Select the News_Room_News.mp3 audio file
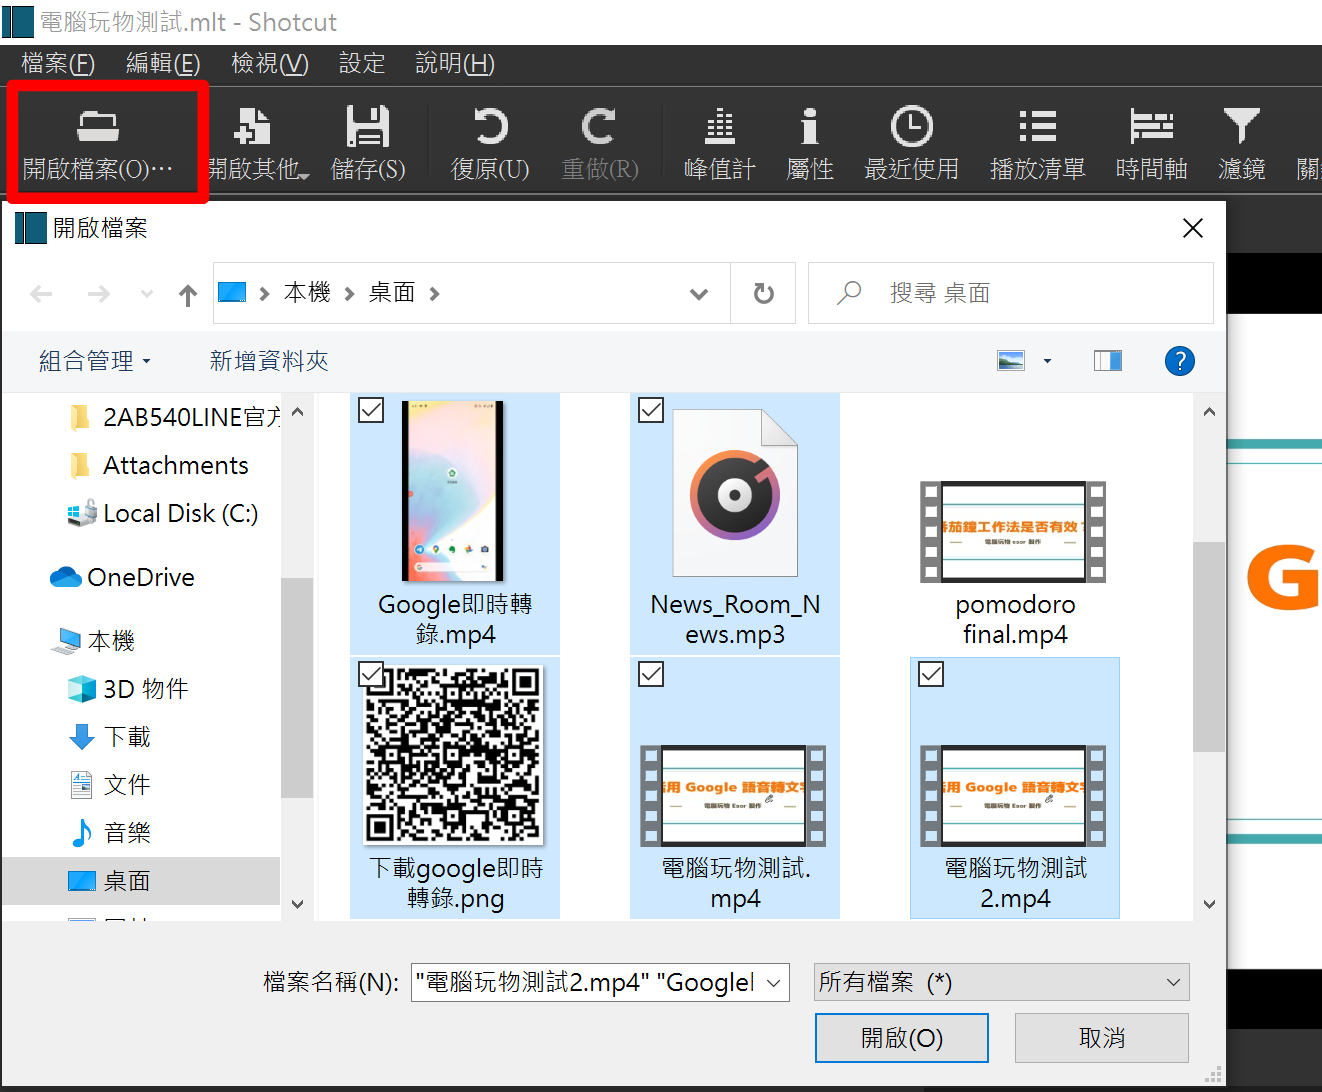Viewport: 1322px width, 1092px height. click(x=735, y=524)
